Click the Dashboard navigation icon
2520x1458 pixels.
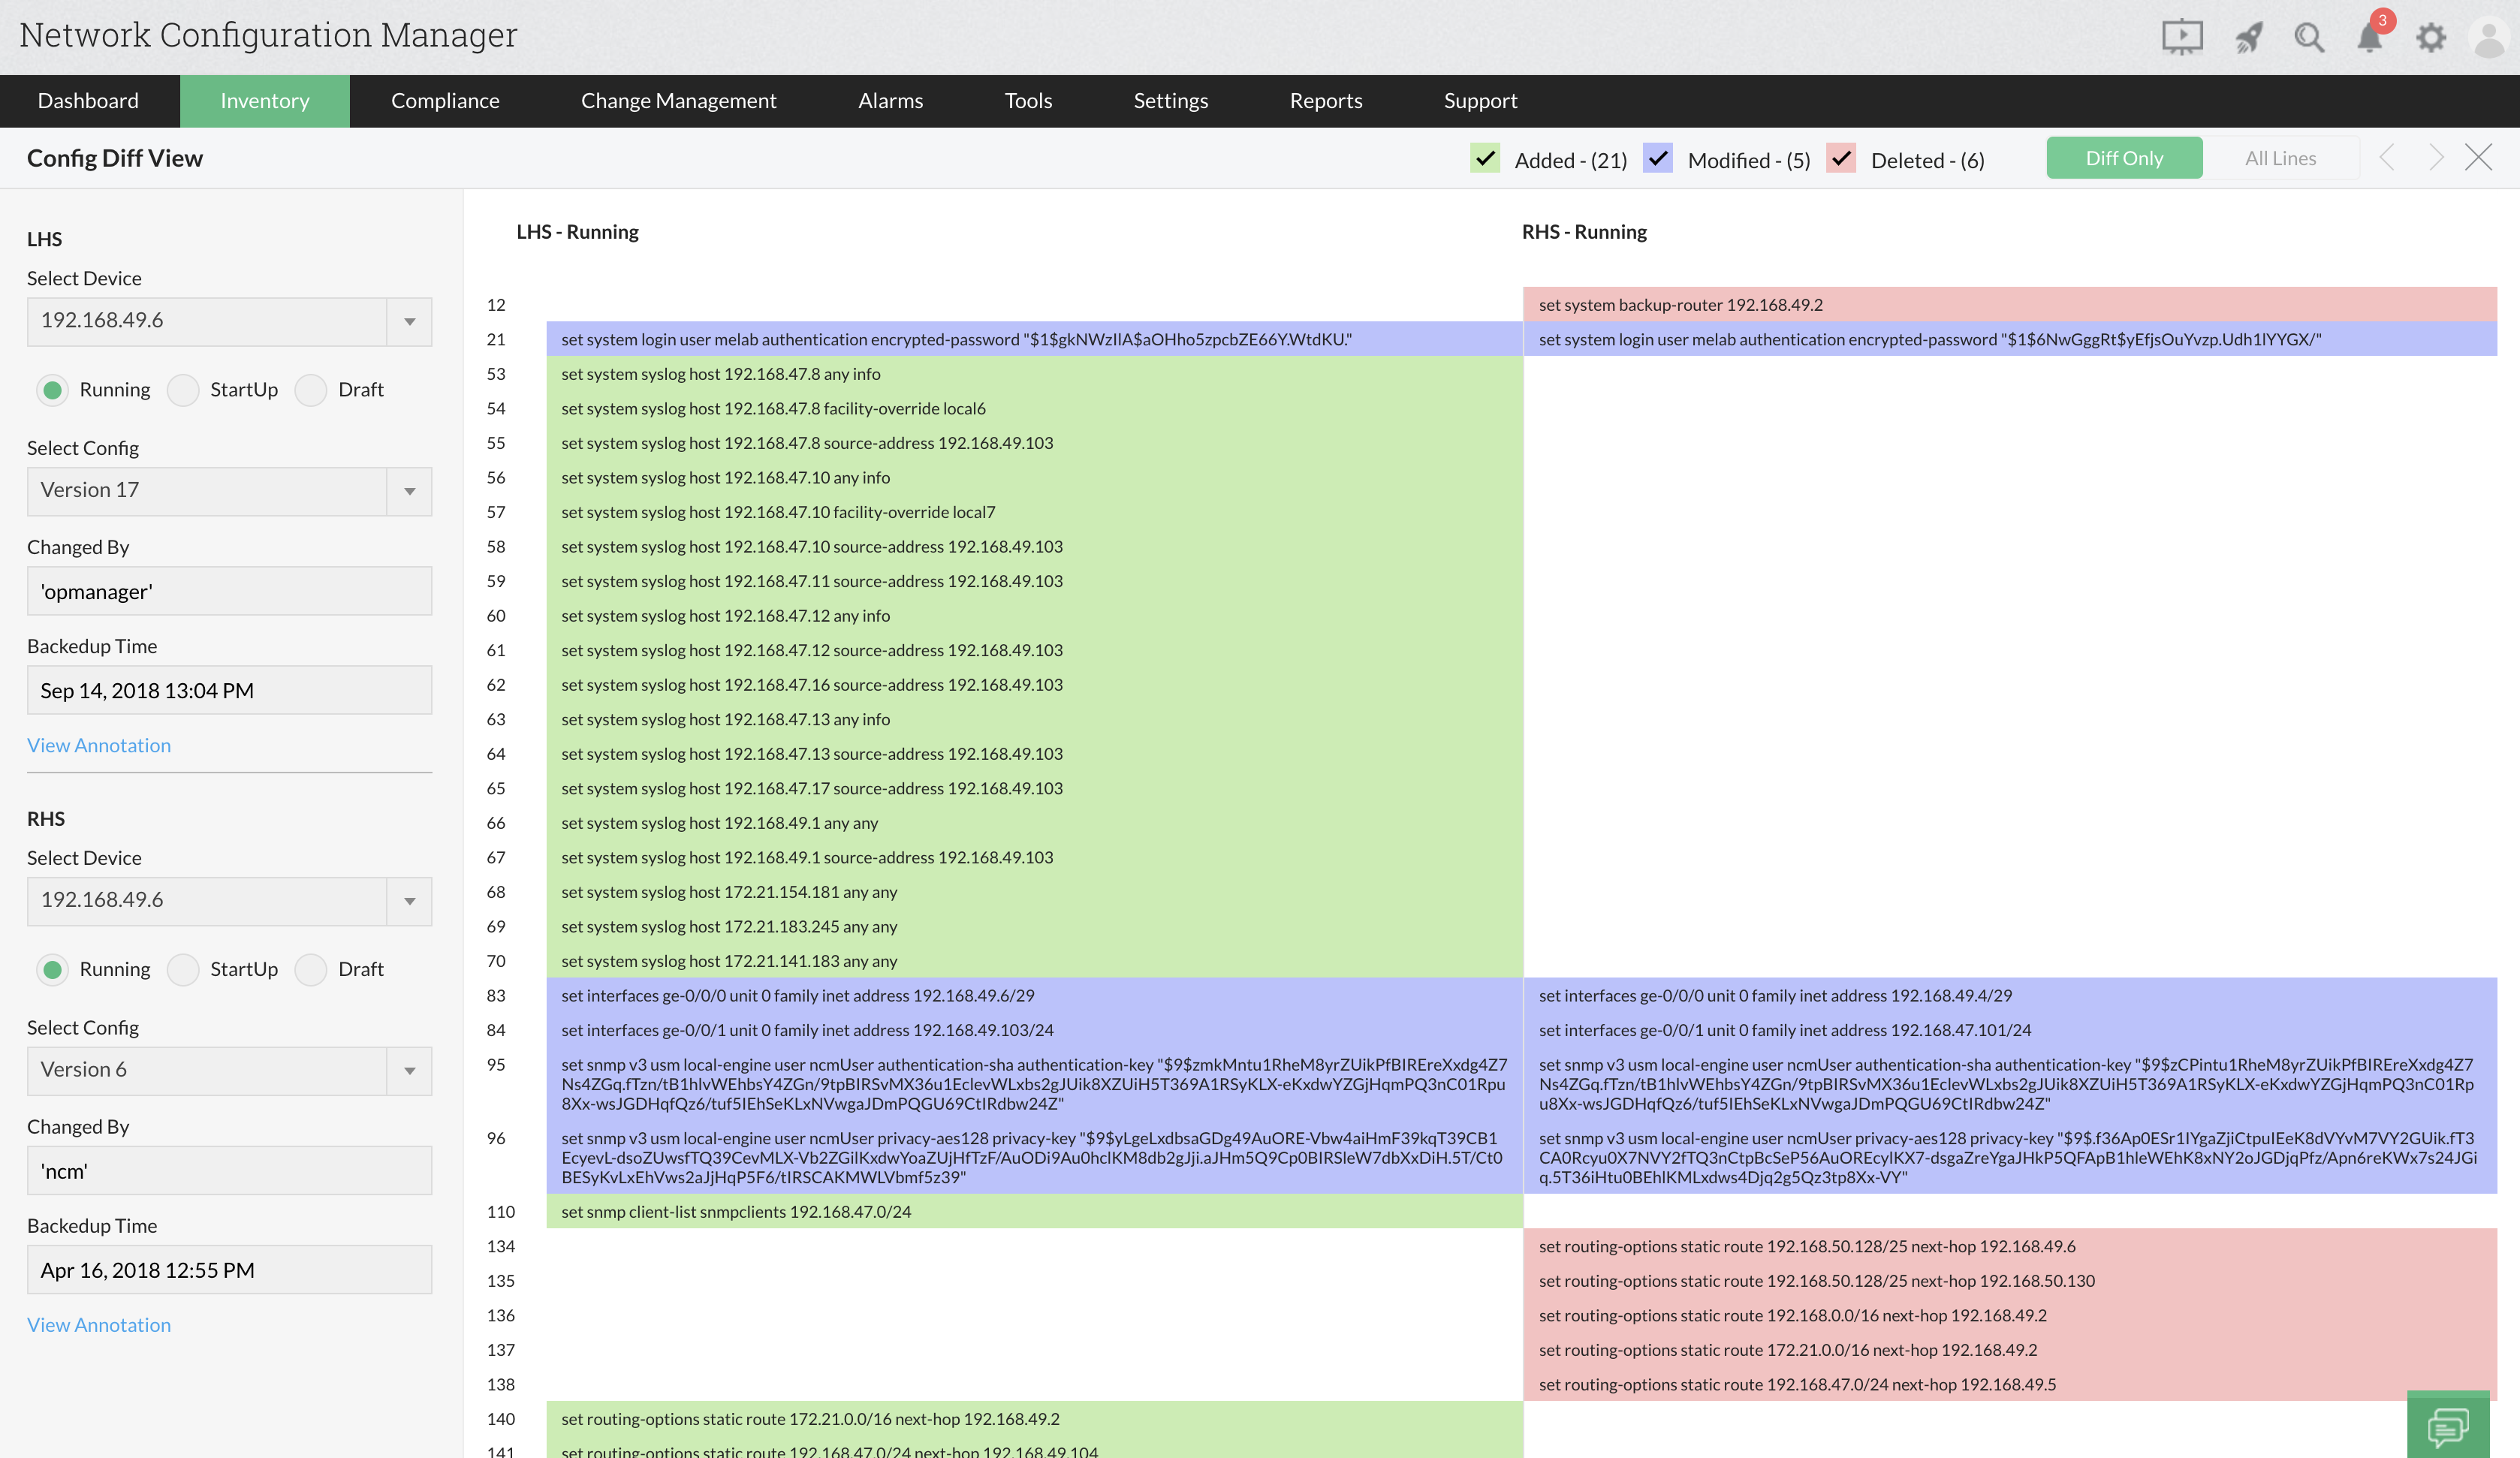89,99
